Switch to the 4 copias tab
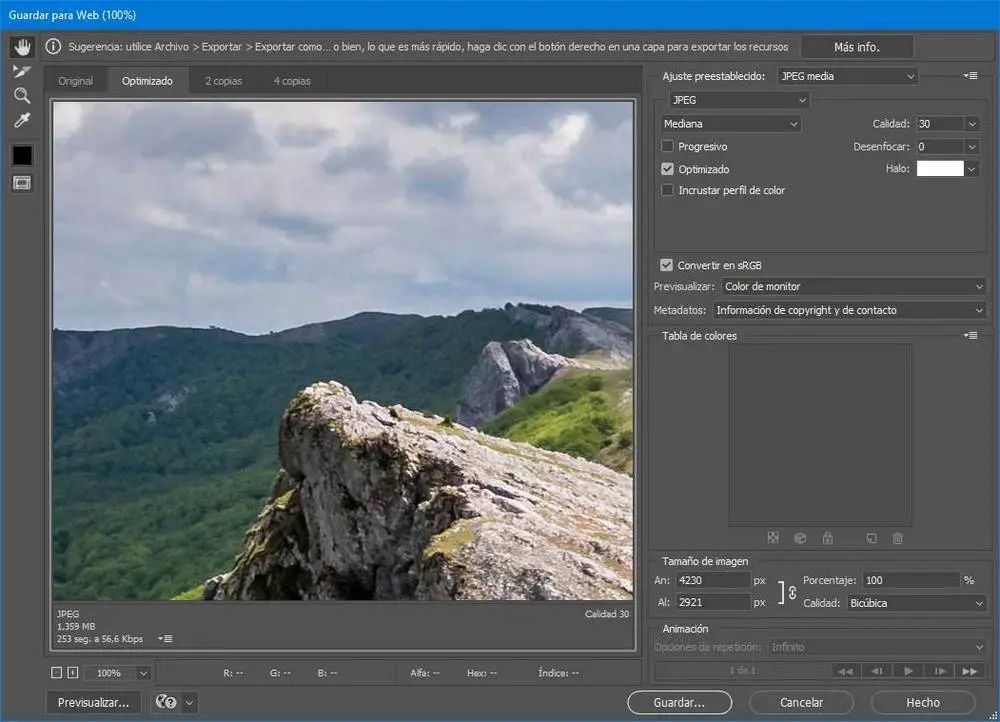Image resolution: width=1000 pixels, height=722 pixels. point(292,81)
